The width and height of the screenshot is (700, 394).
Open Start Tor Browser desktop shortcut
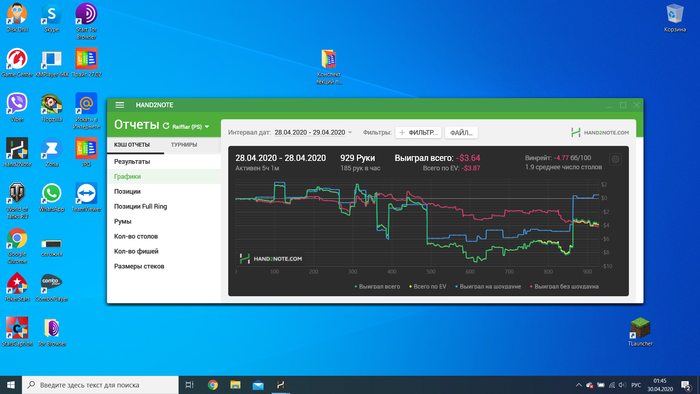[86, 21]
